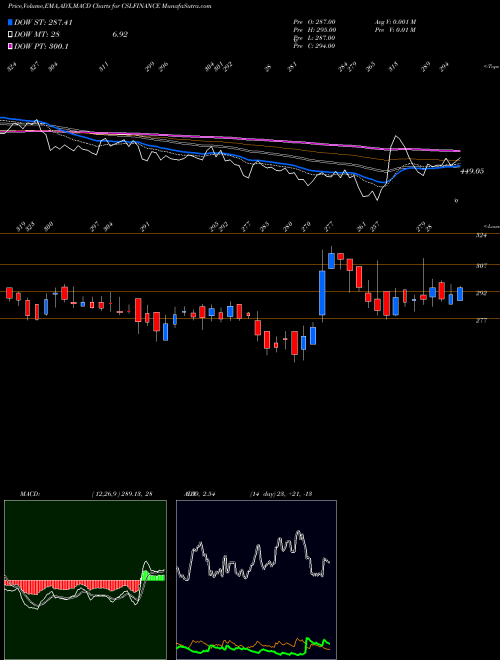The image size is (500, 660).
Task: Click the 'Pre C: 294.00' value
Action: 314,46
